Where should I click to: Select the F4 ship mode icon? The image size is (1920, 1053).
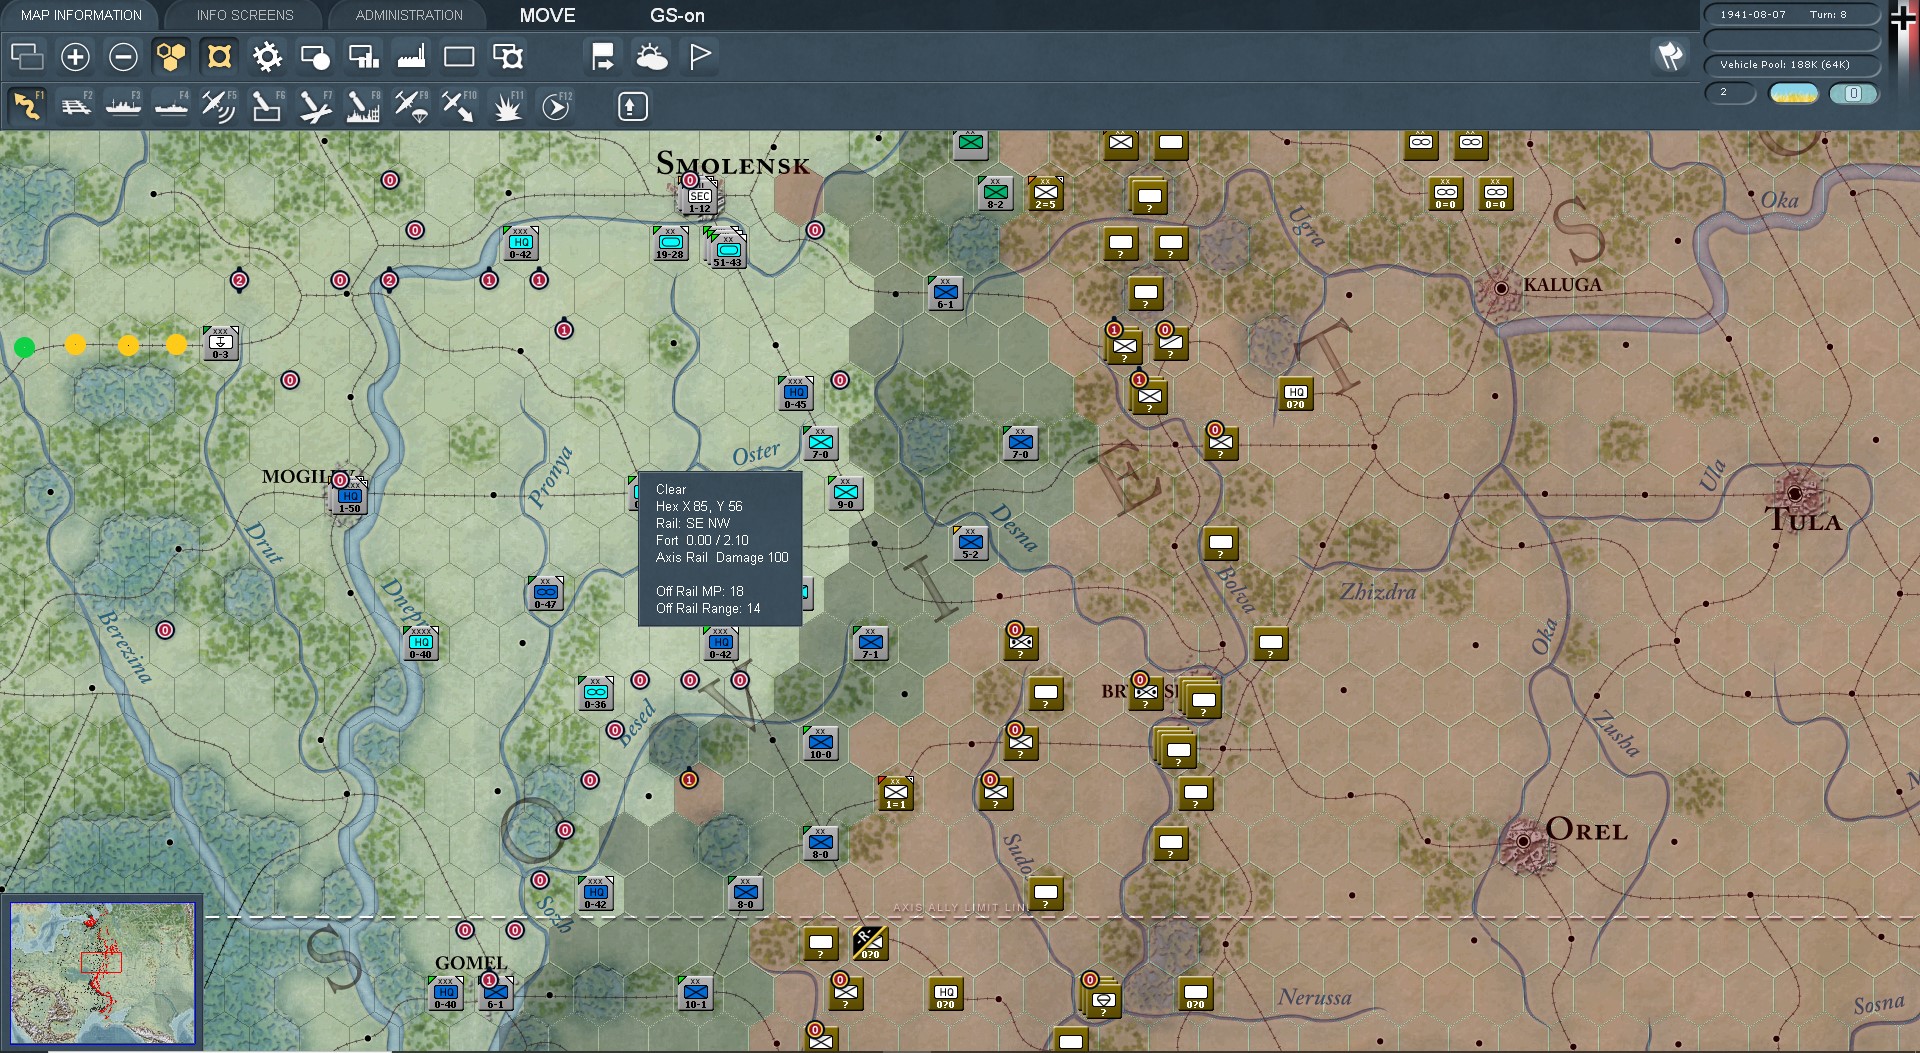(171, 106)
